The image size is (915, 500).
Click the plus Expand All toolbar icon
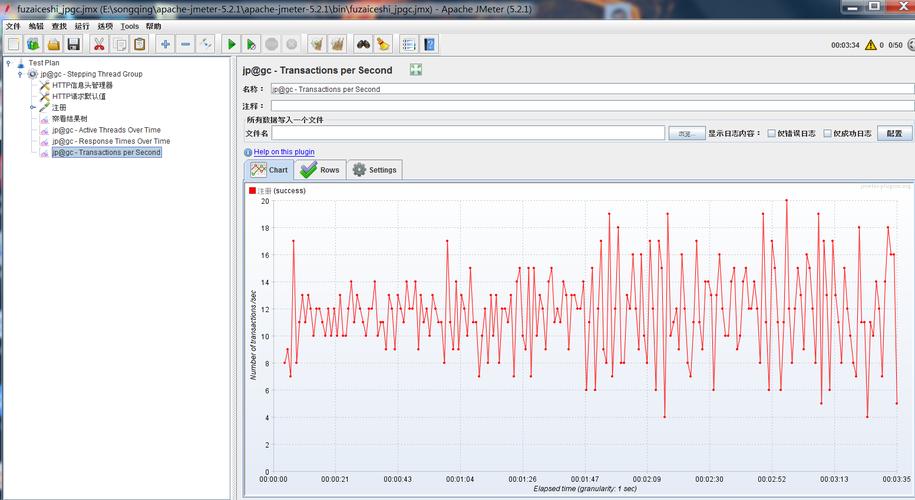pyautogui.click(x=165, y=44)
